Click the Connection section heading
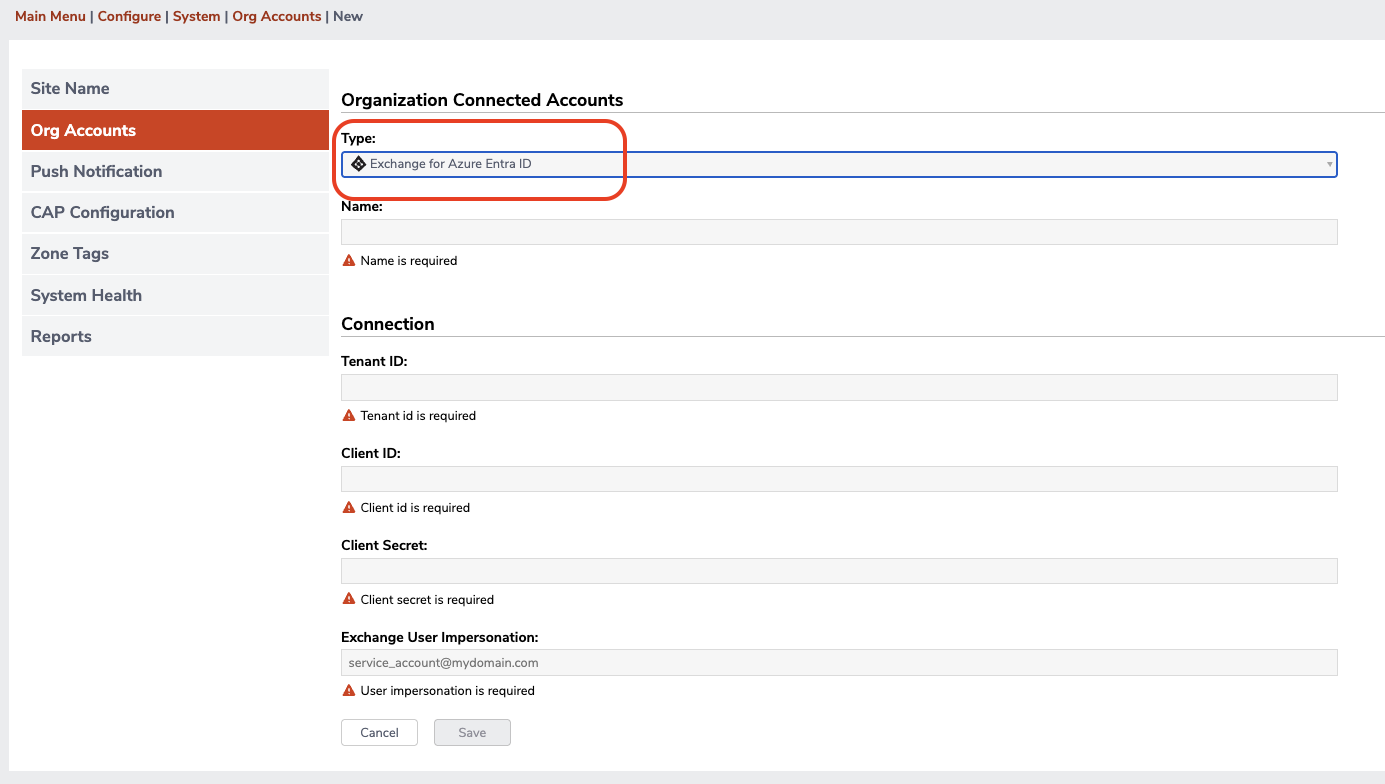The image size is (1385, 784). (x=388, y=324)
